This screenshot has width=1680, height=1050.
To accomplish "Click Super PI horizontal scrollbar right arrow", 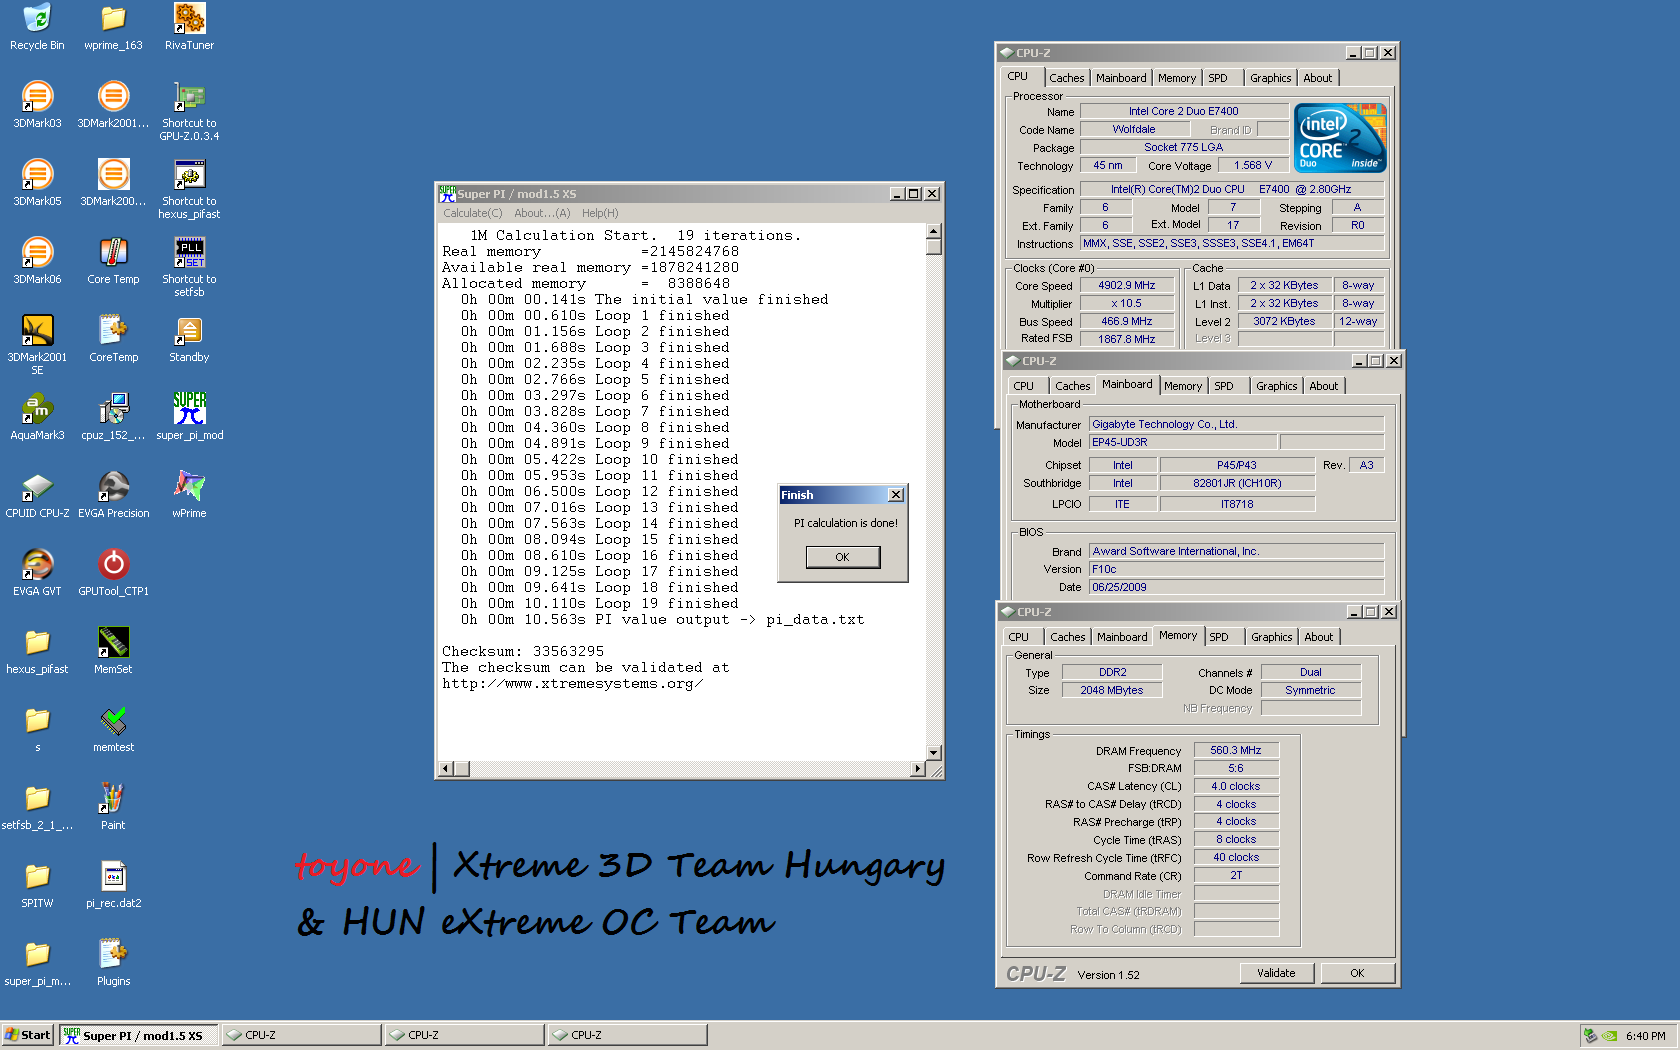I will click(918, 769).
